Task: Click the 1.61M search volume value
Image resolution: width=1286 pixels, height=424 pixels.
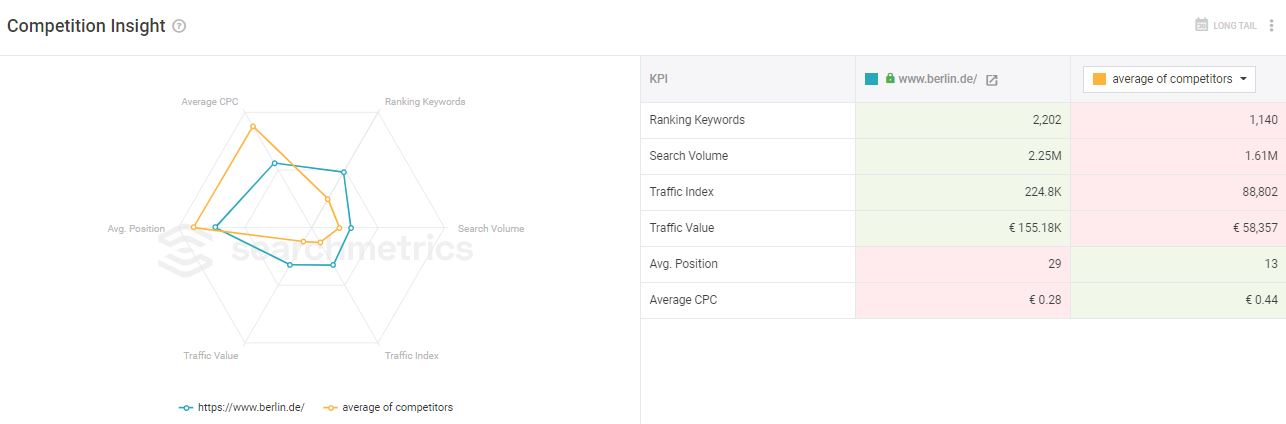Action: (x=1261, y=156)
